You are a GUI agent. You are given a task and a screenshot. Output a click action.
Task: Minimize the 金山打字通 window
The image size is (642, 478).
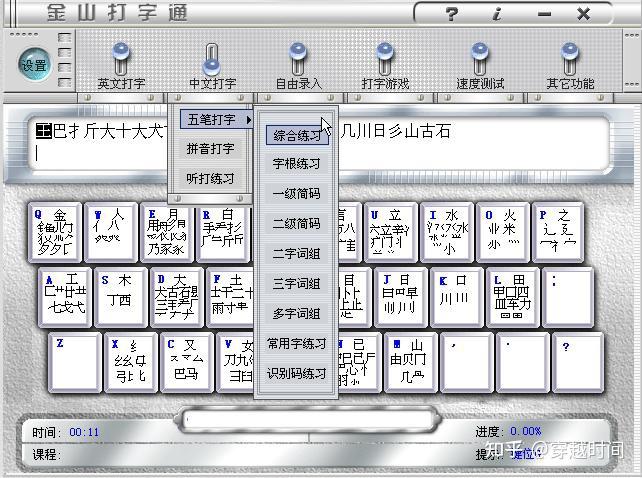pyautogui.click(x=544, y=14)
